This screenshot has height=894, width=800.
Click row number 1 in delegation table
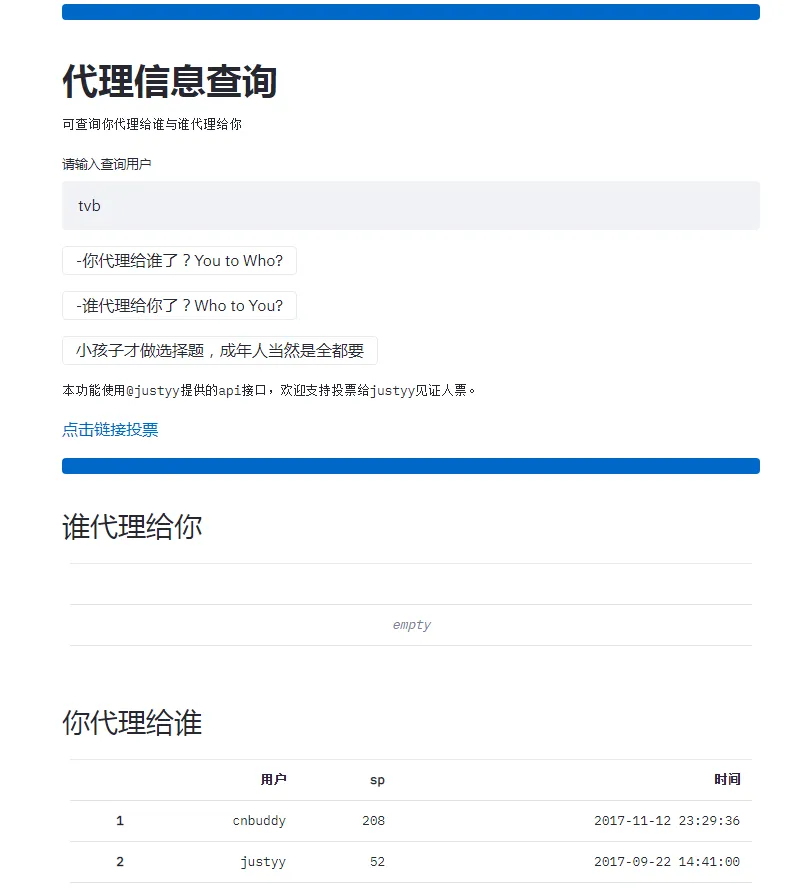120,821
